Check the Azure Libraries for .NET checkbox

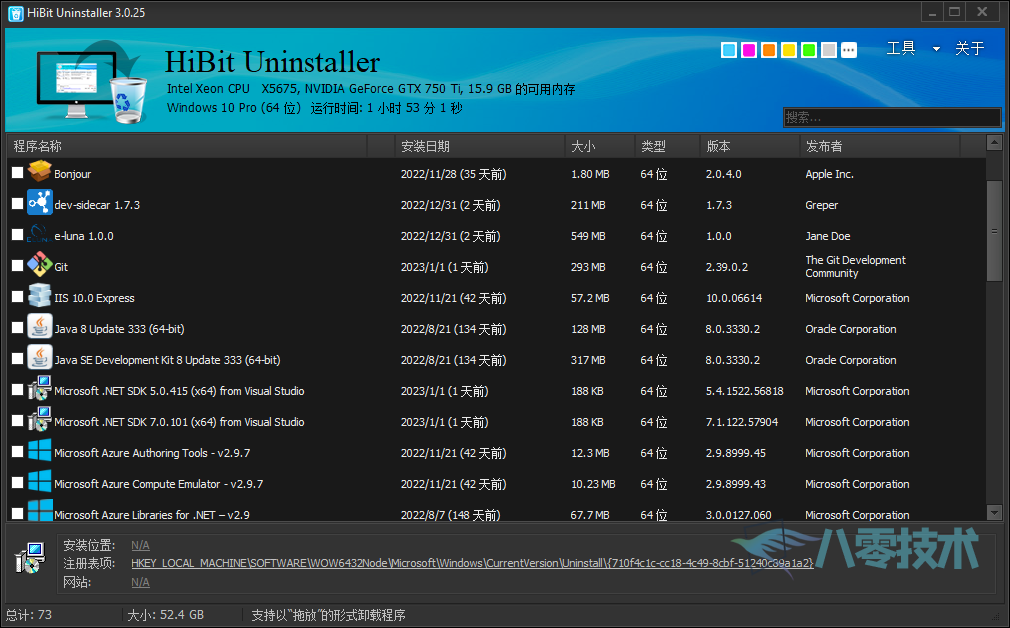point(17,513)
